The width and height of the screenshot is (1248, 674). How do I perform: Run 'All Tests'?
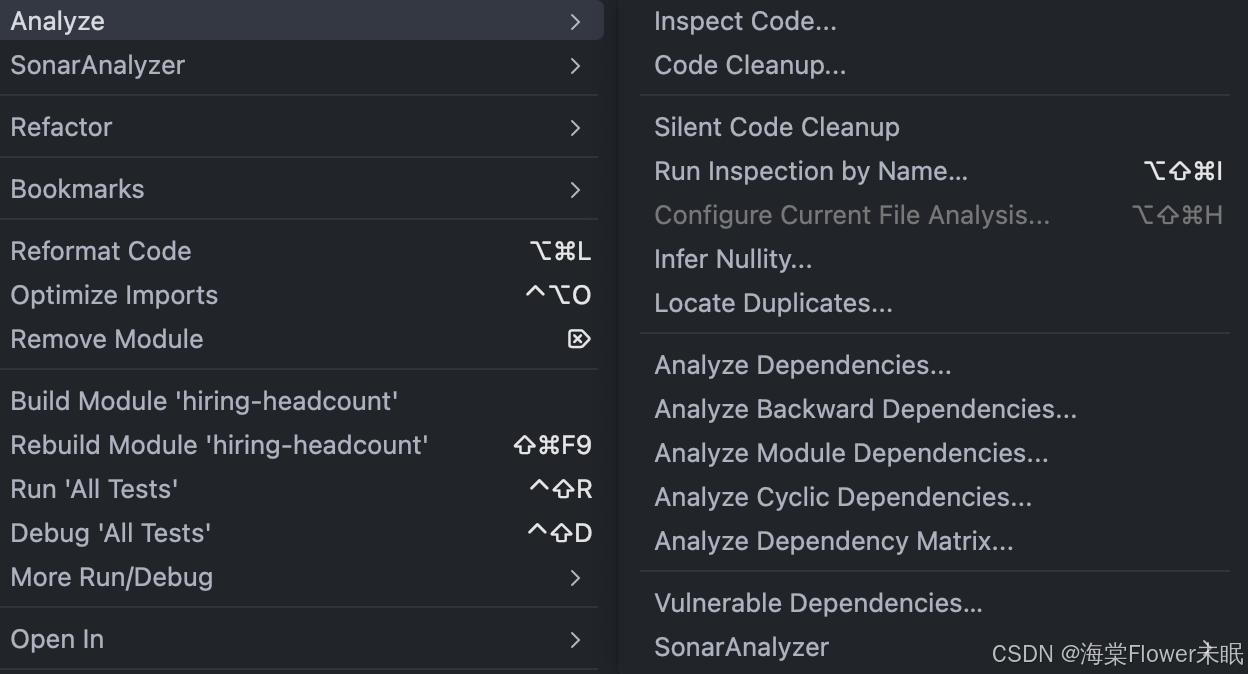pos(94,490)
